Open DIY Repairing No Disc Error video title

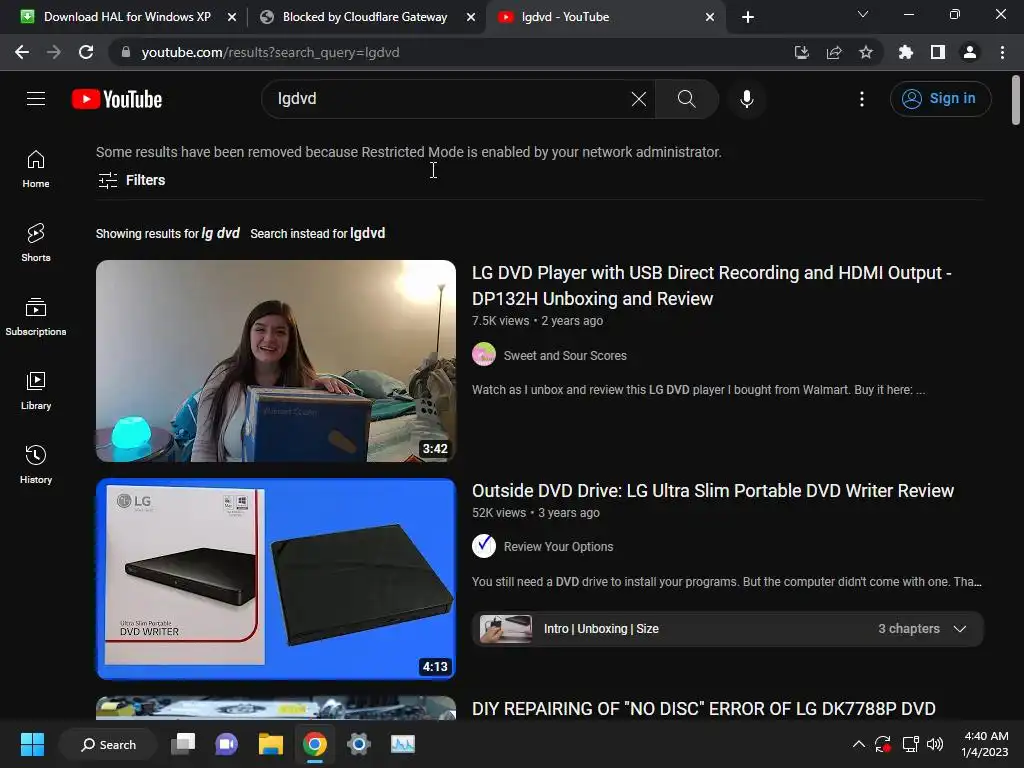[703, 709]
